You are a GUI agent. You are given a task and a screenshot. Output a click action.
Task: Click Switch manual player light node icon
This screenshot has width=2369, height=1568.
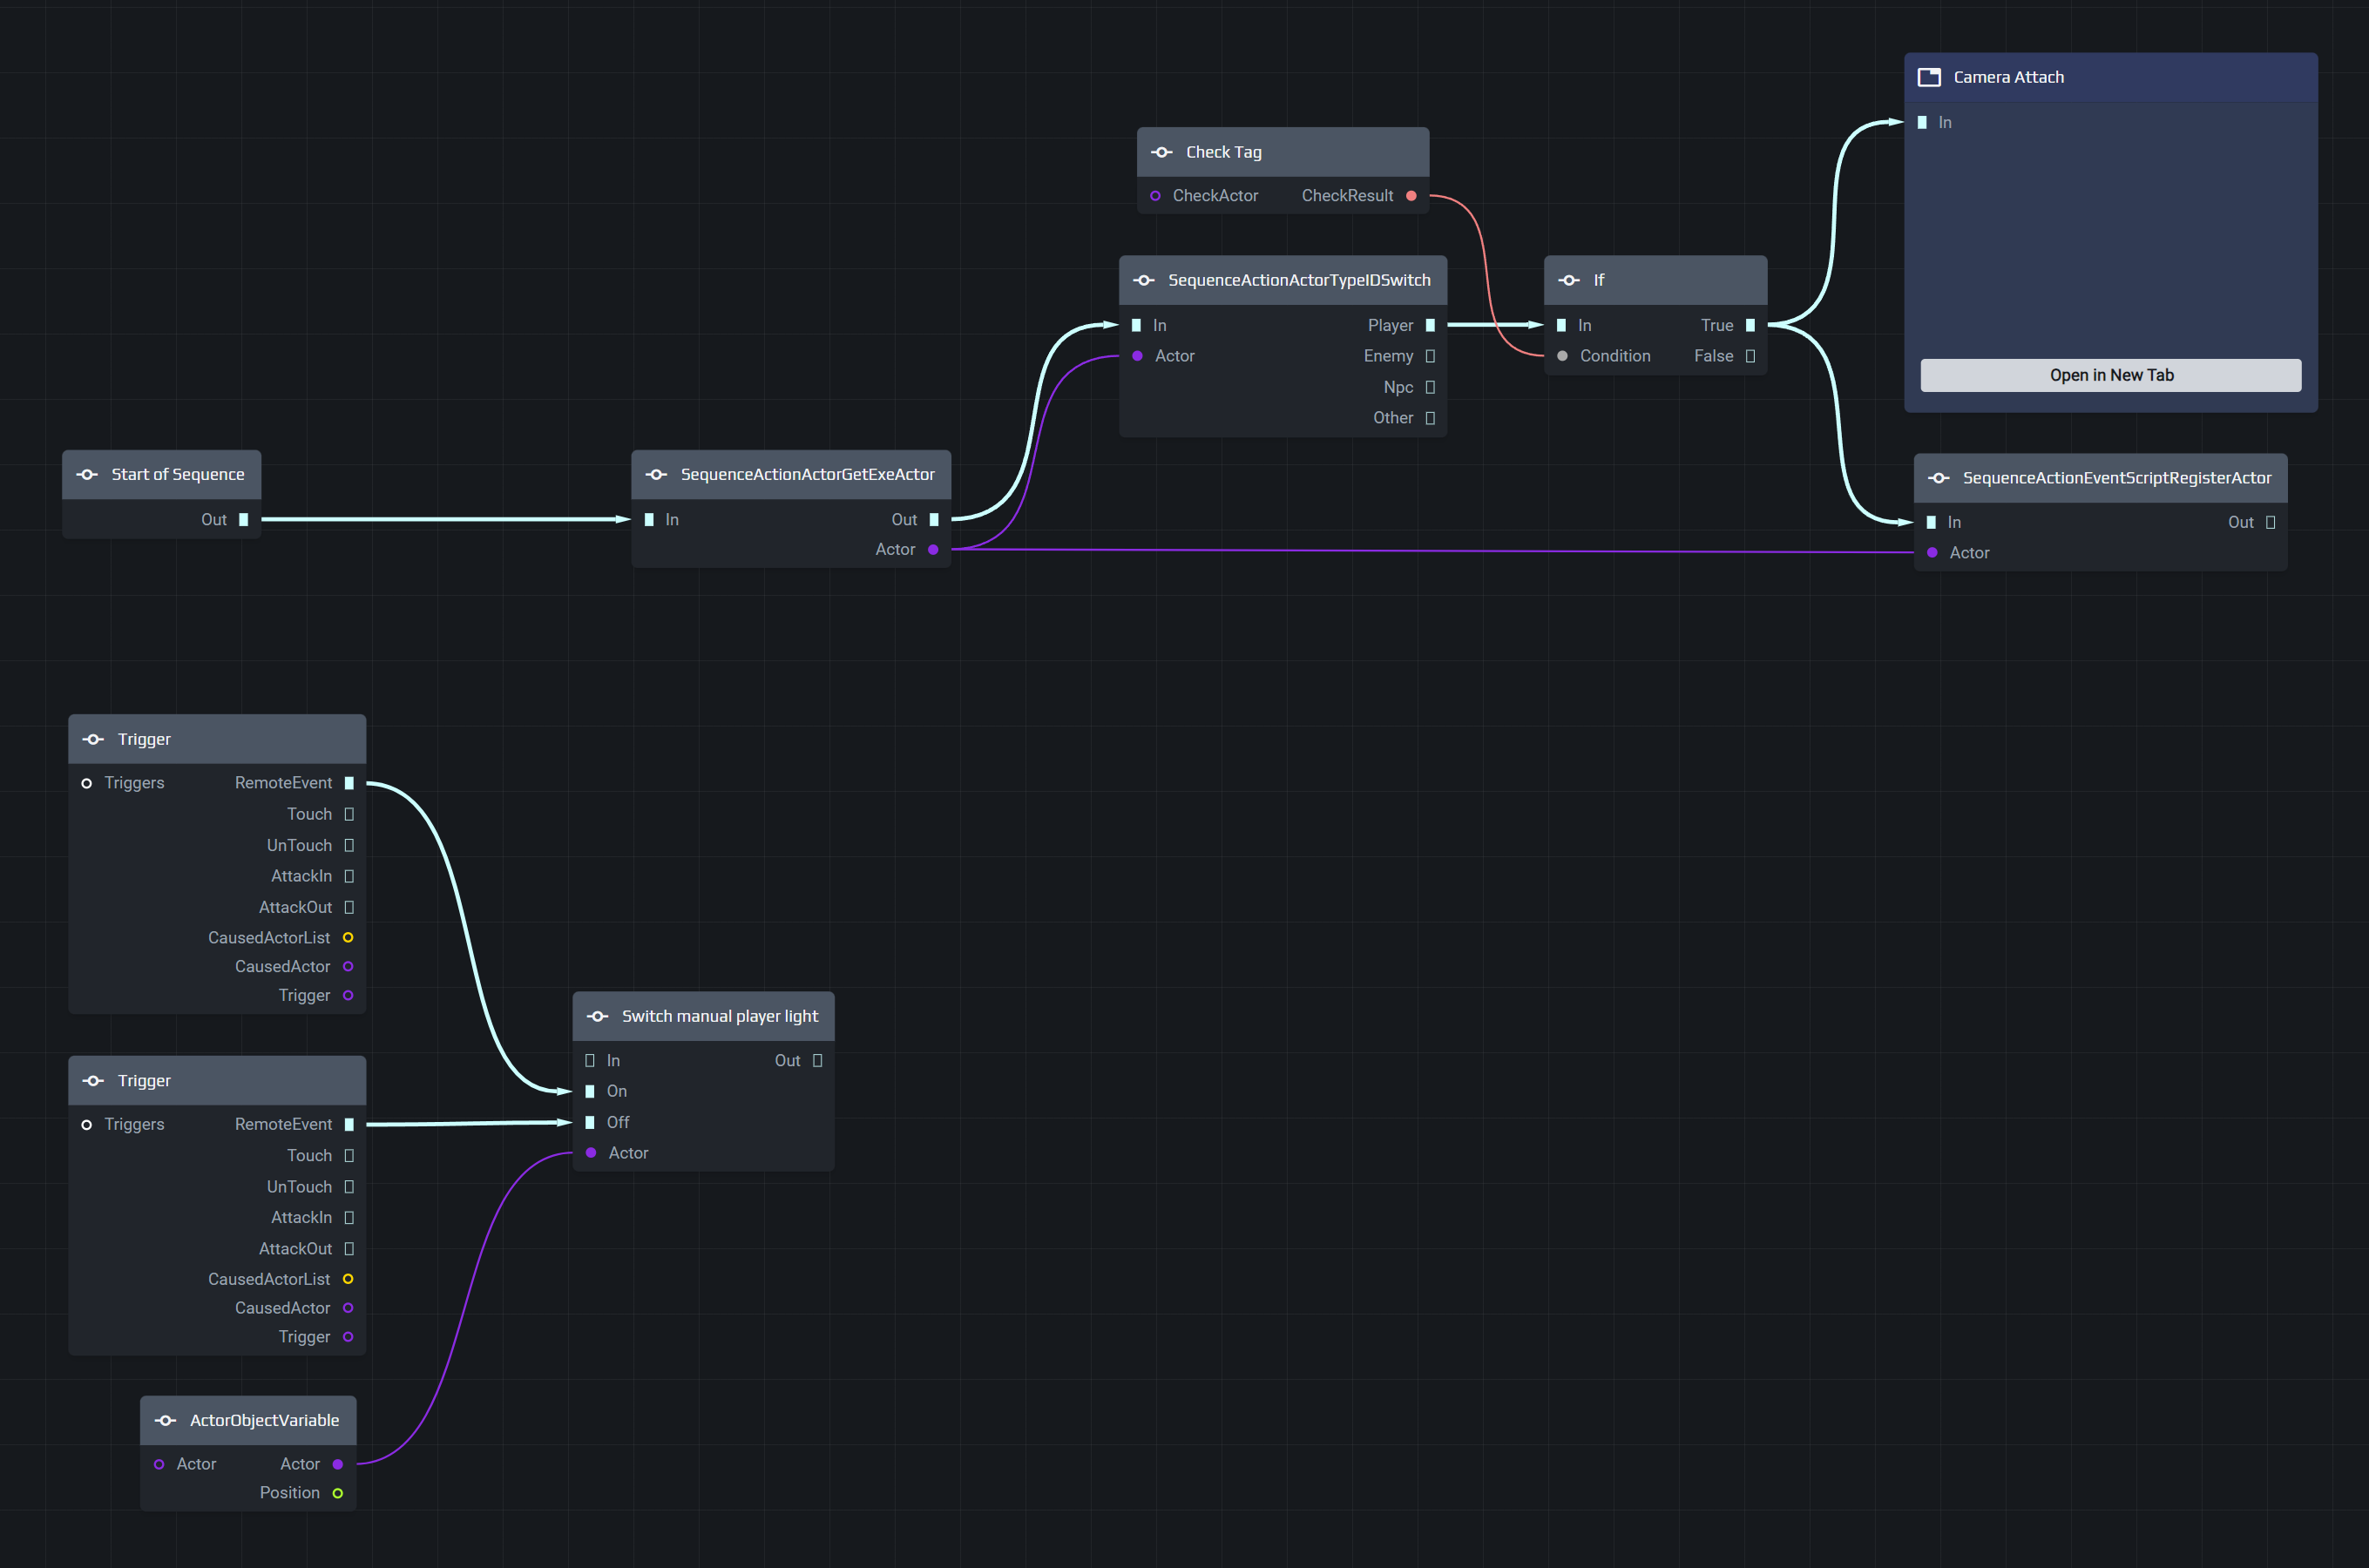(x=597, y=1016)
